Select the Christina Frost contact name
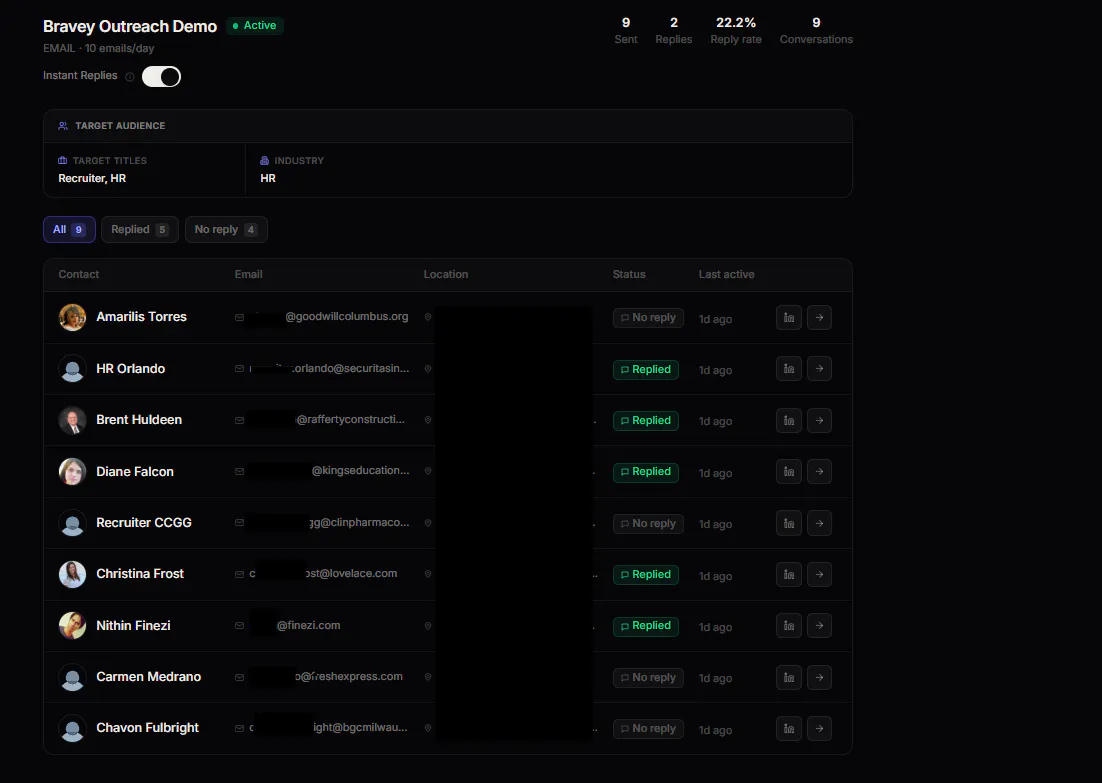 point(140,574)
